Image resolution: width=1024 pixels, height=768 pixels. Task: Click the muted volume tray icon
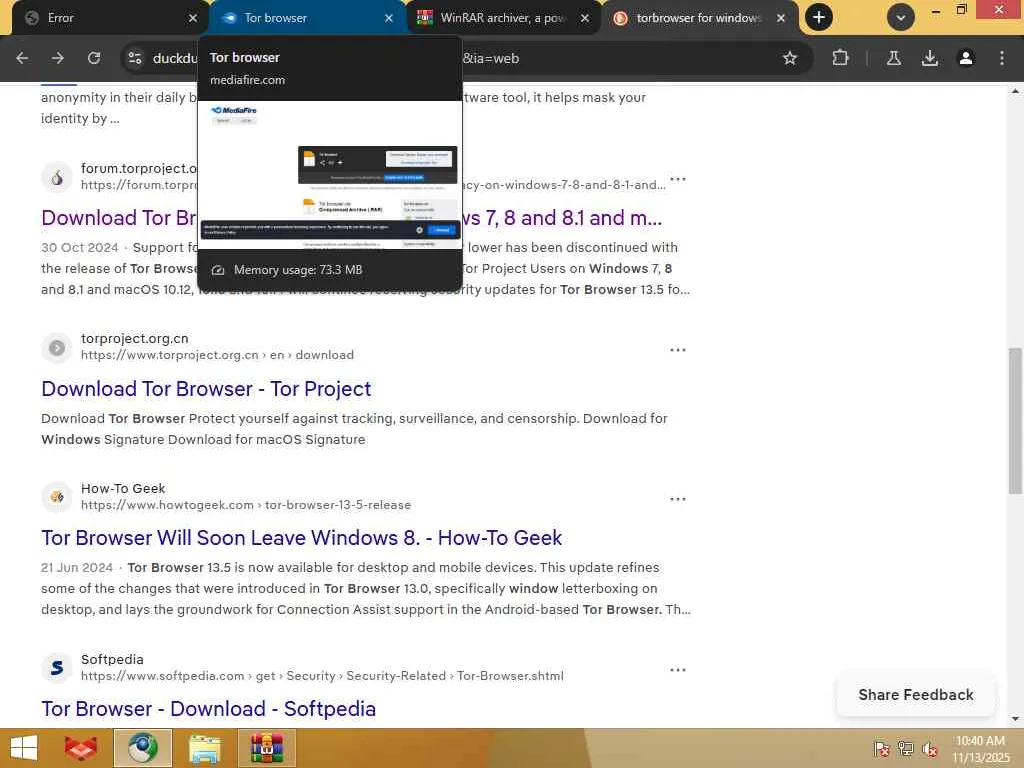coord(930,748)
